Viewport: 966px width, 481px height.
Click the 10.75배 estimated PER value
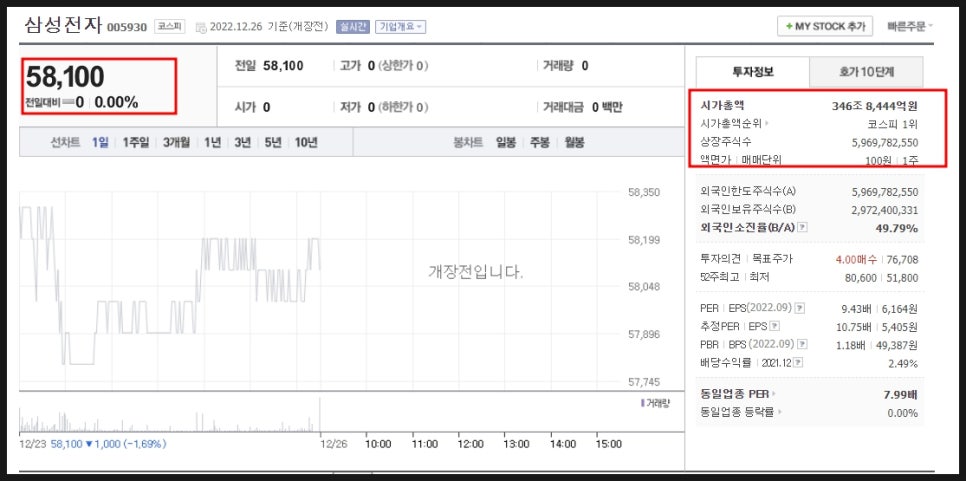[853, 326]
